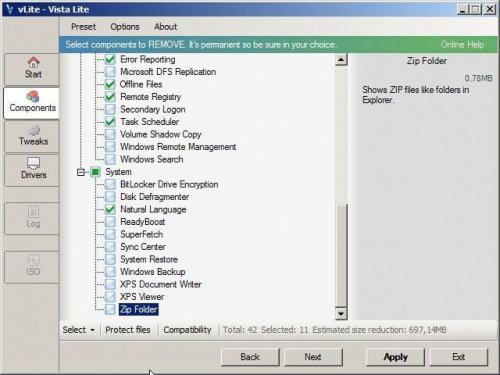Select the System tree label
The image size is (500, 375).
(118, 172)
